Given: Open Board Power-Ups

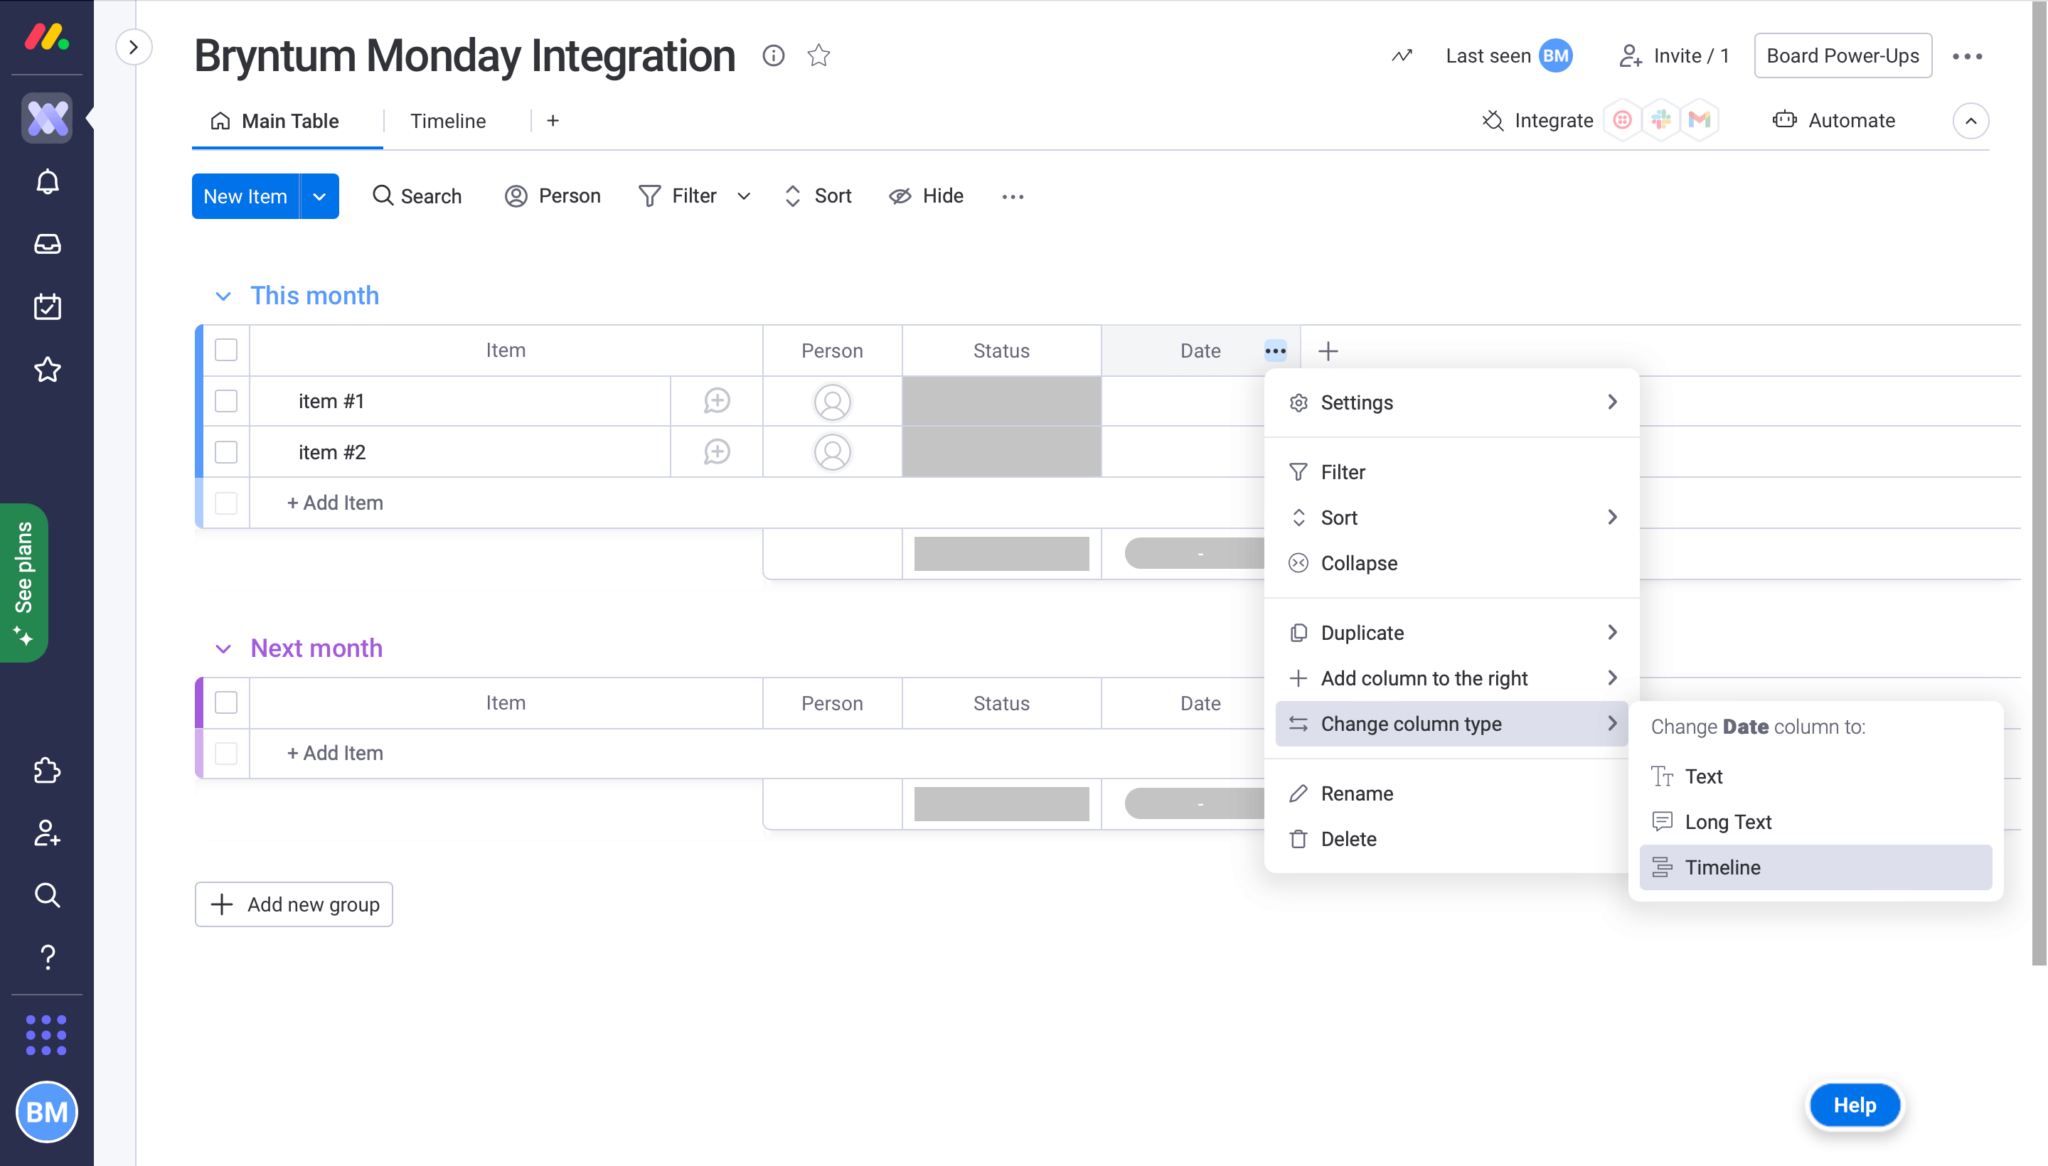Looking at the screenshot, I should (x=1843, y=56).
